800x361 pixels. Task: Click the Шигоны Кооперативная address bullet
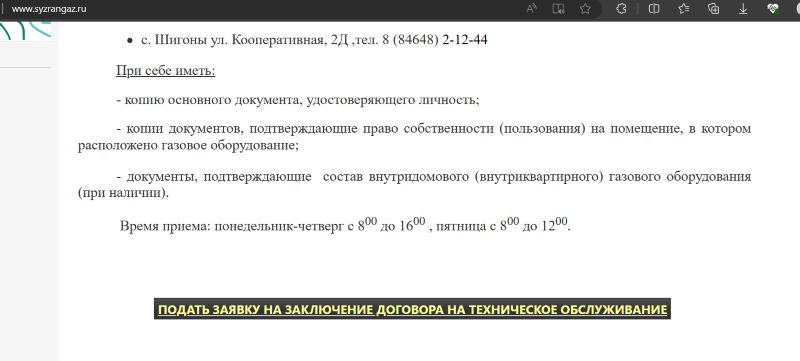point(307,40)
